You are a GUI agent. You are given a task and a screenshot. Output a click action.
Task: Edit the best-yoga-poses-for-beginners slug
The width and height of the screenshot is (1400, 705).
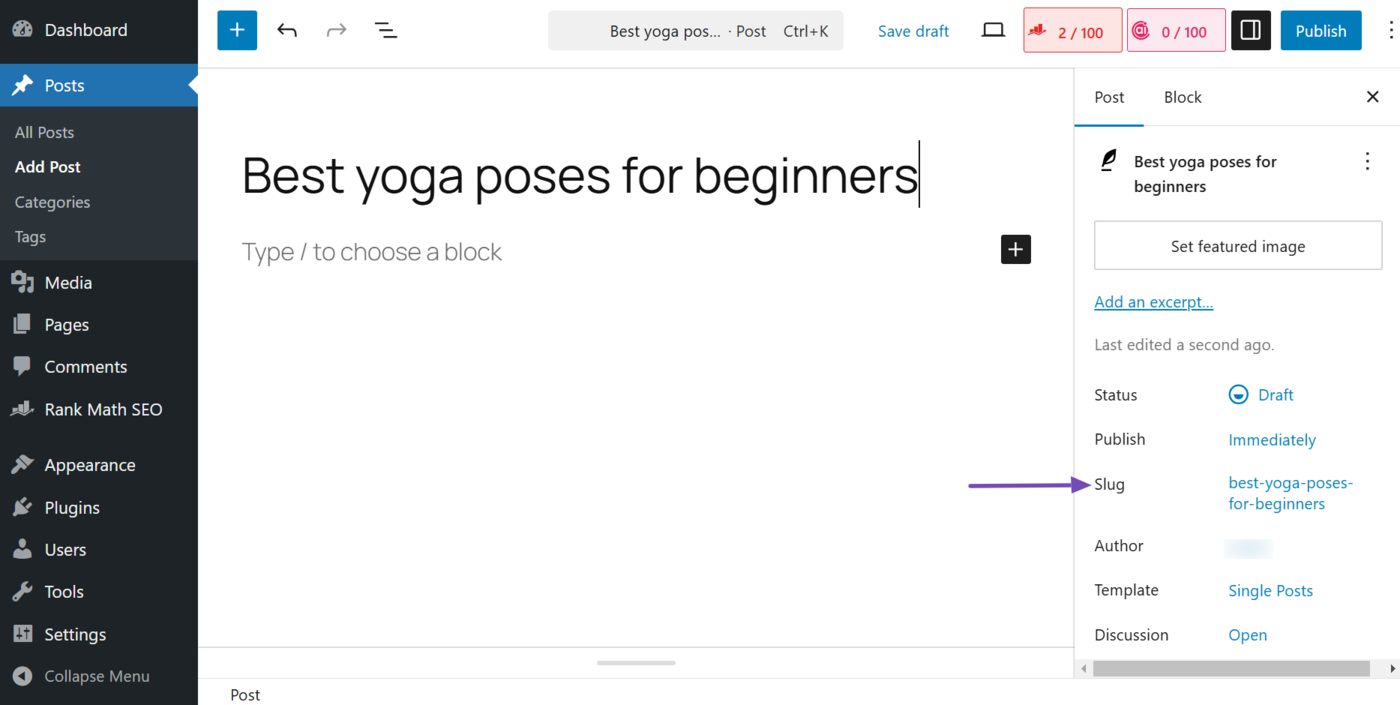(x=1290, y=494)
